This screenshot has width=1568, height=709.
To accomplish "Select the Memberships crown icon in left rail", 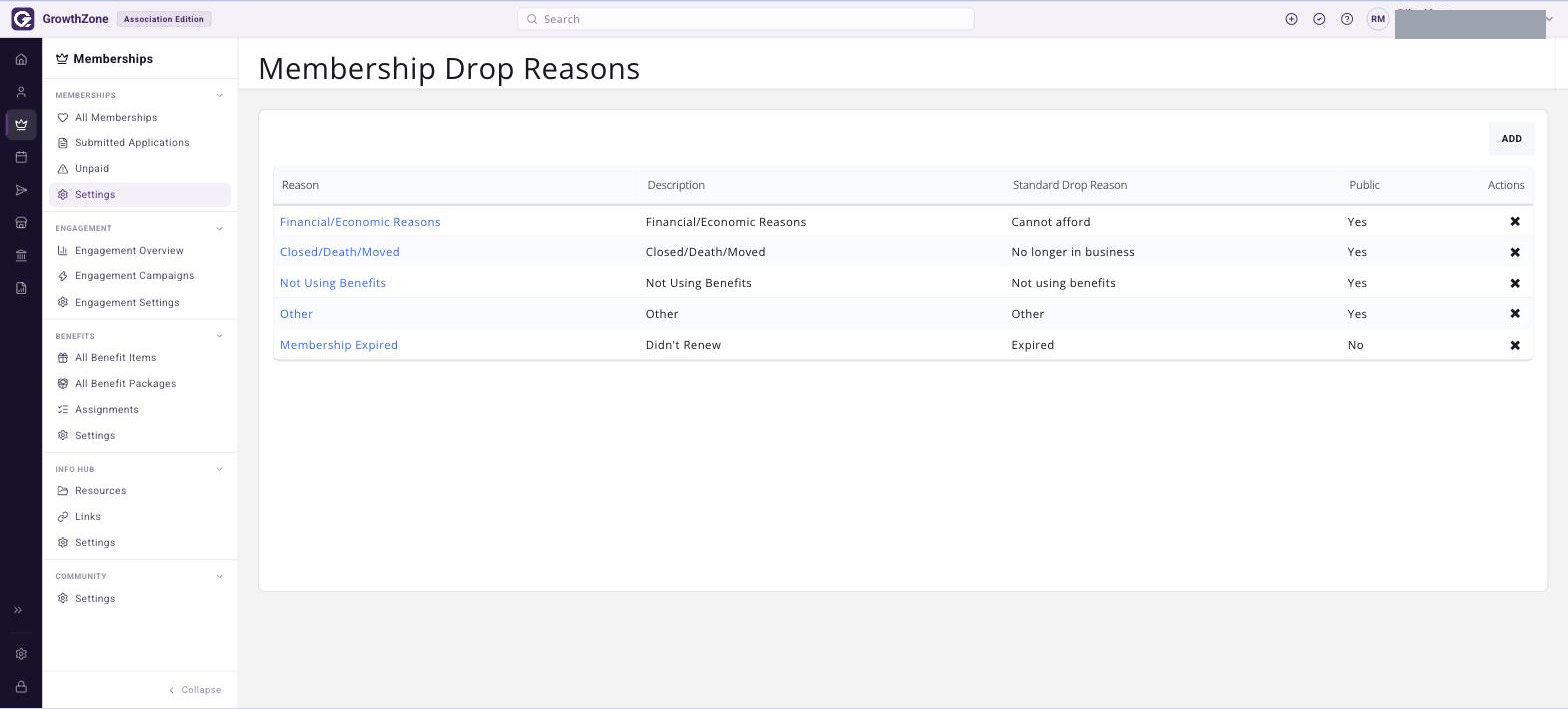I will coord(21,125).
